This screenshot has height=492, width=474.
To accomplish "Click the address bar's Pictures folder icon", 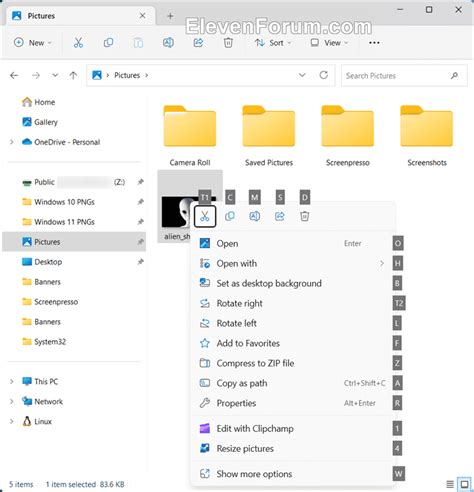I will pyautogui.click(x=97, y=75).
